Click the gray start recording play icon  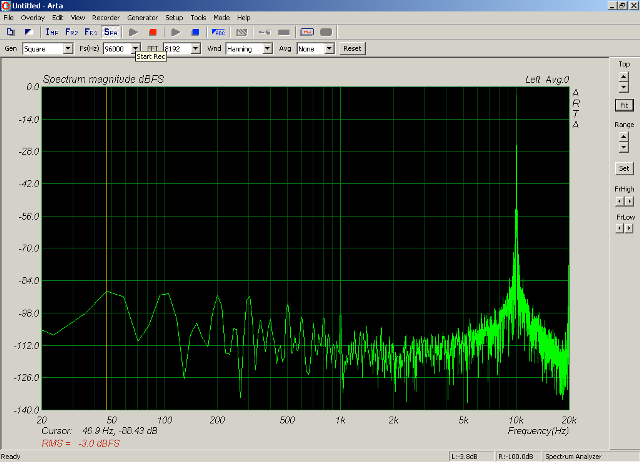point(133,32)
